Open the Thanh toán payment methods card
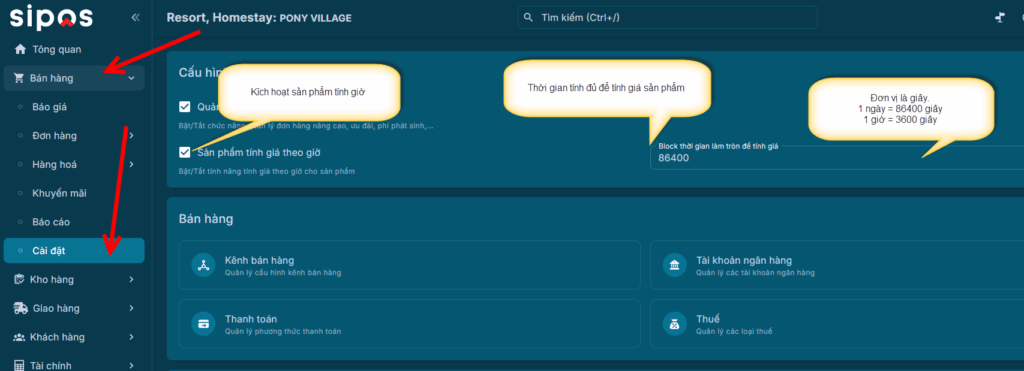 409,324
